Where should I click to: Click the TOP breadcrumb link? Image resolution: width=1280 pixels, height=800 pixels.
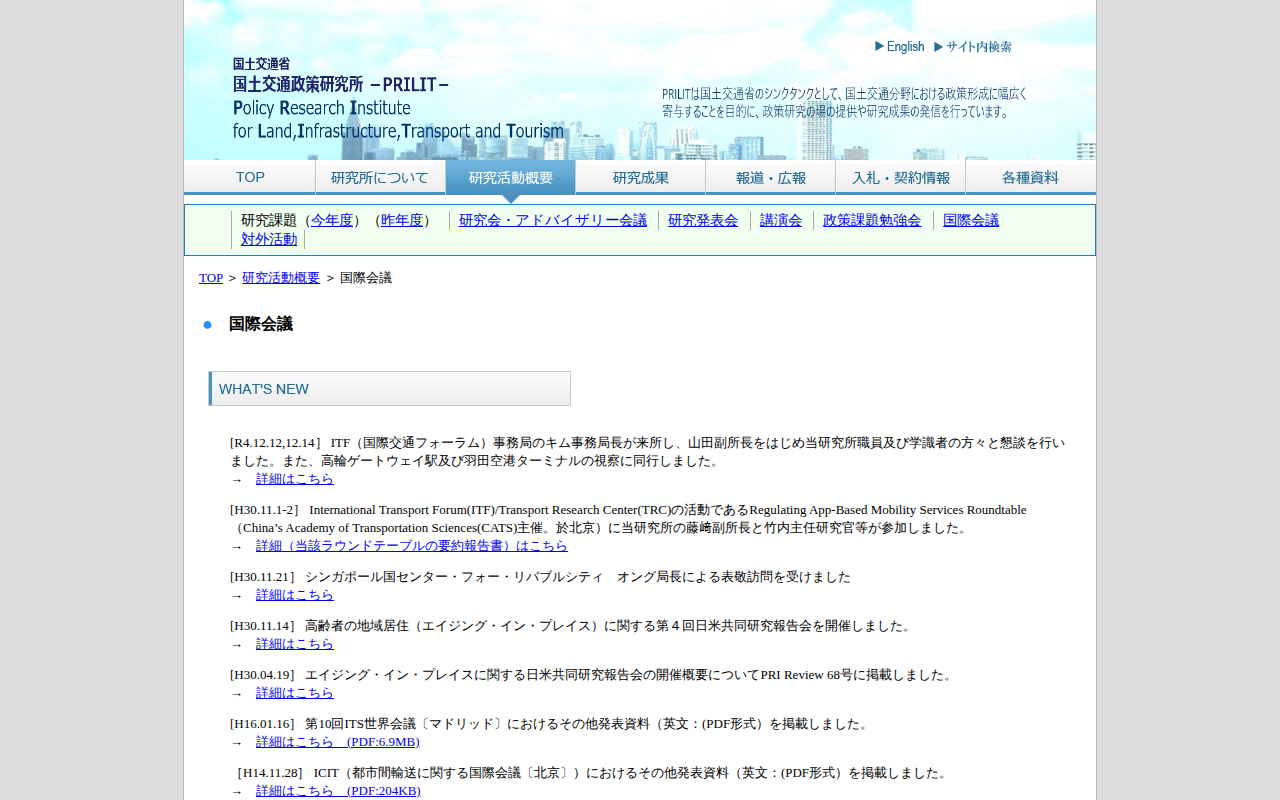(211, 278)
